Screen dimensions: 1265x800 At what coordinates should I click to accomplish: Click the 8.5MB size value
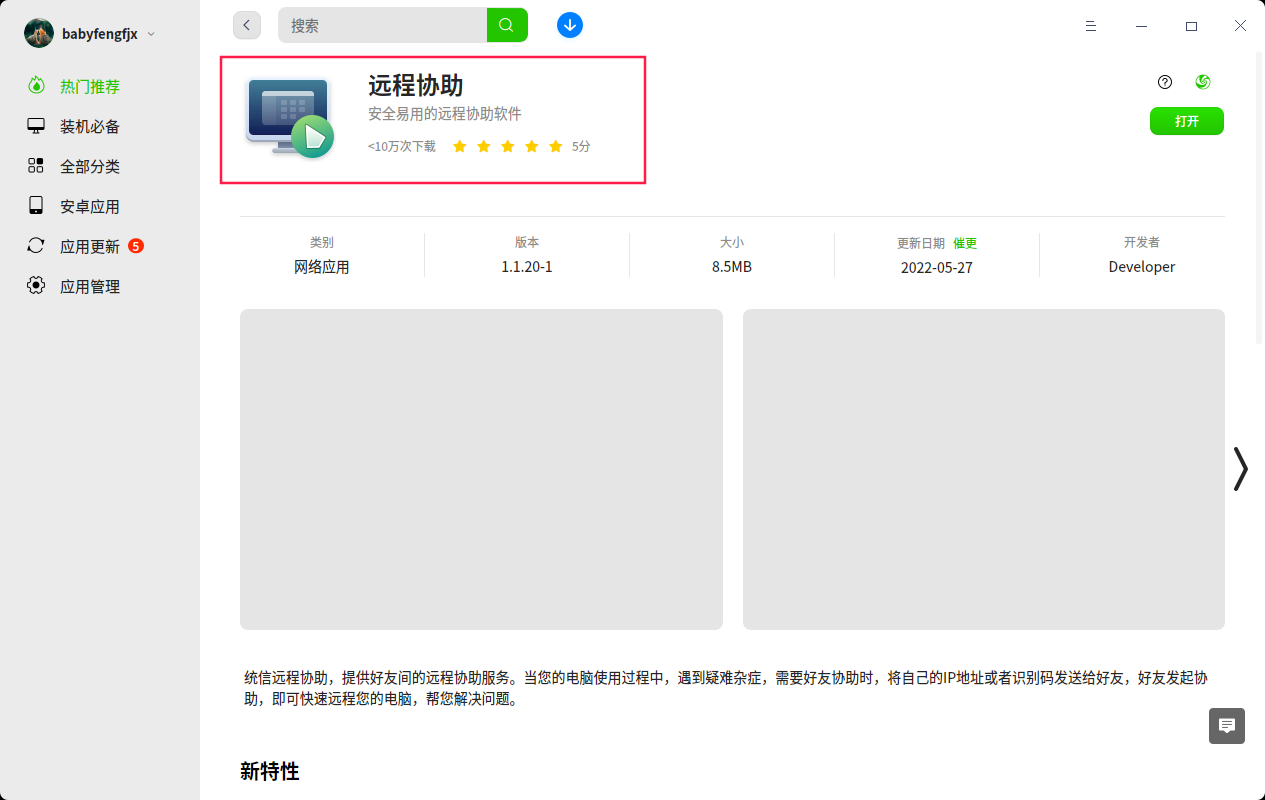(x=732, y=267)
